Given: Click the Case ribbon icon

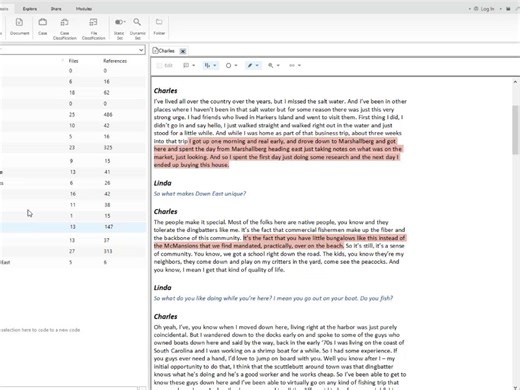Looking at the screenshot, I should tap(43, 22).
